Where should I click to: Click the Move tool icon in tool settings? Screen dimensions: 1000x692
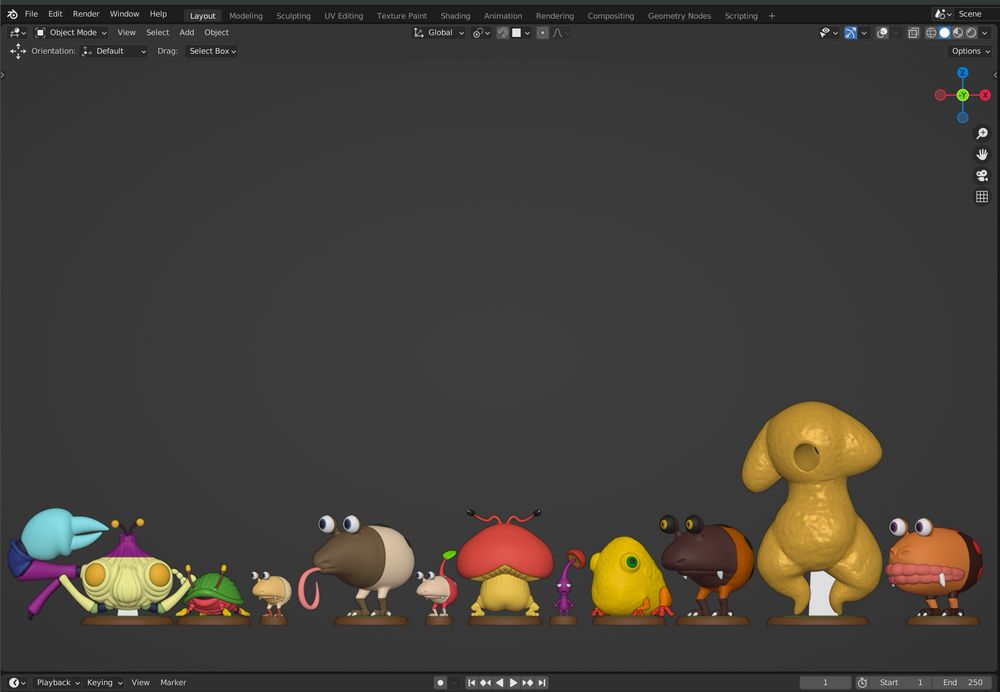click(x=18, y=51)
